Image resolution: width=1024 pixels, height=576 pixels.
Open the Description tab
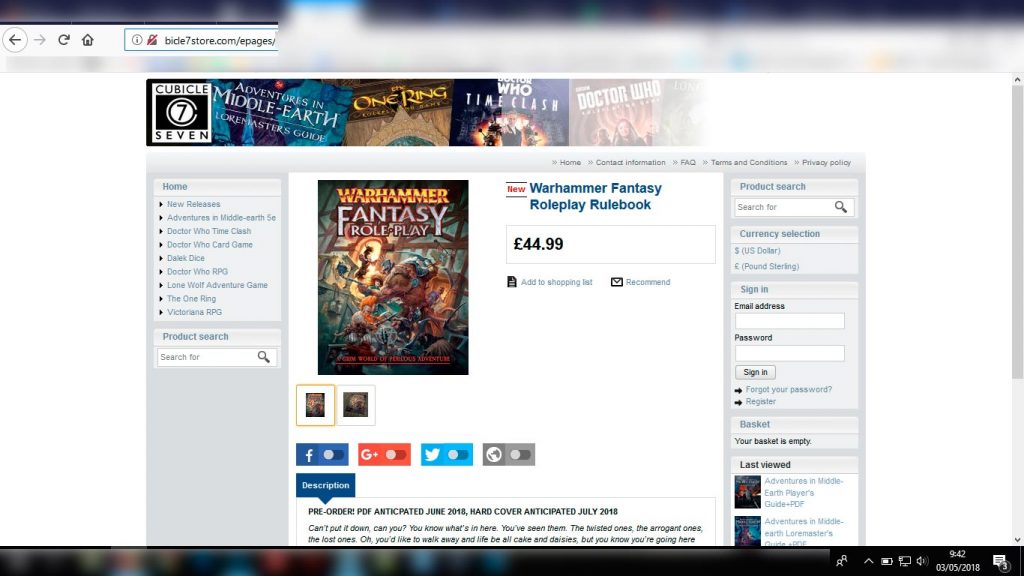click(x=325, y=485)
